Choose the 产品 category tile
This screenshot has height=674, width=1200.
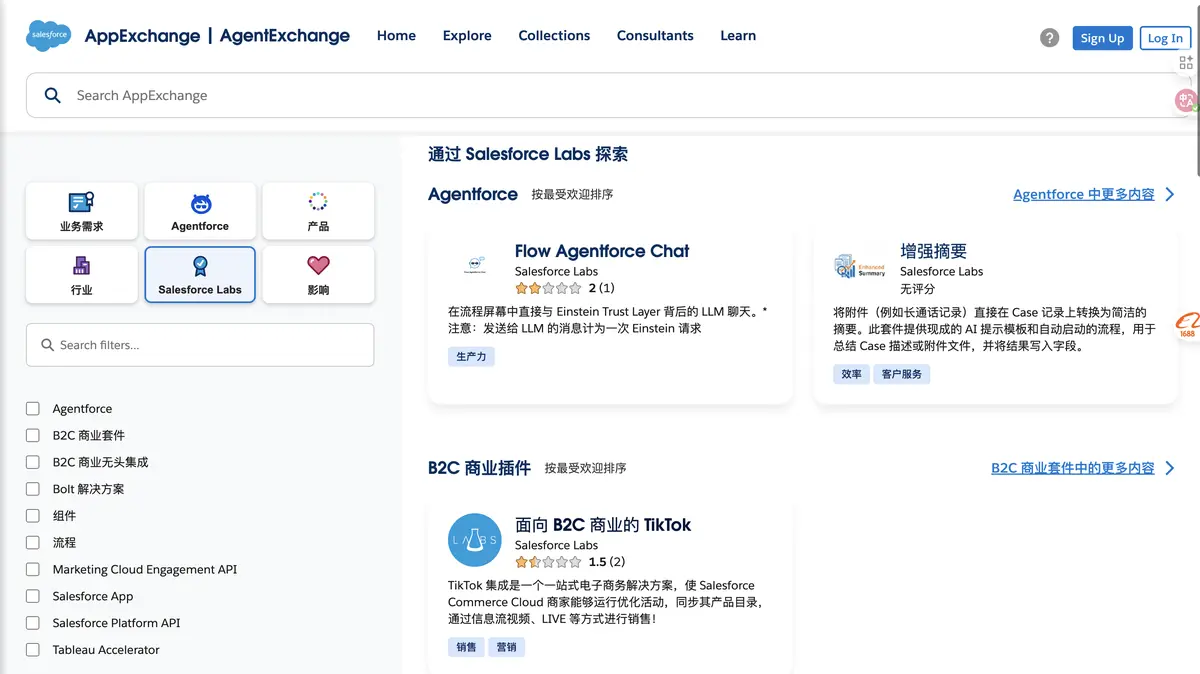[318, 211]
